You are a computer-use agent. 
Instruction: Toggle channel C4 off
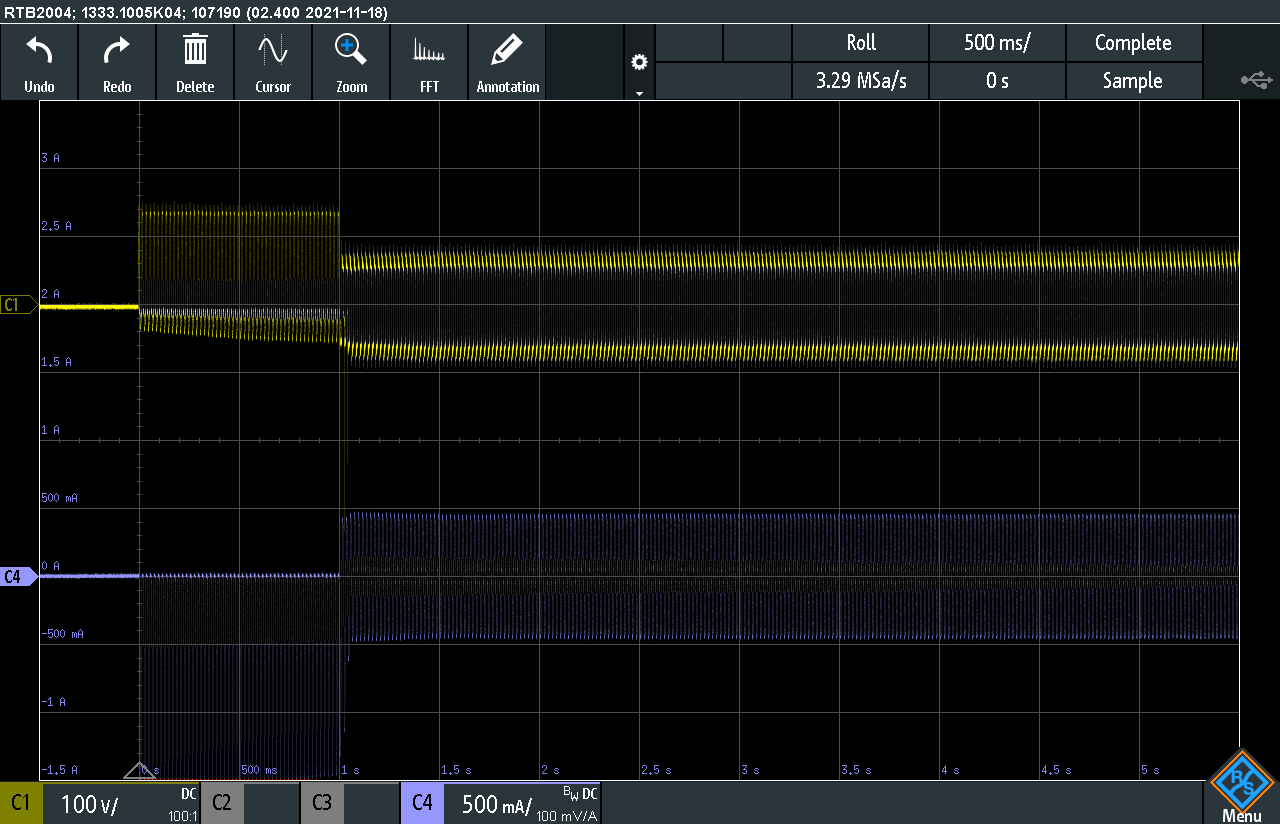pos(422,802)
